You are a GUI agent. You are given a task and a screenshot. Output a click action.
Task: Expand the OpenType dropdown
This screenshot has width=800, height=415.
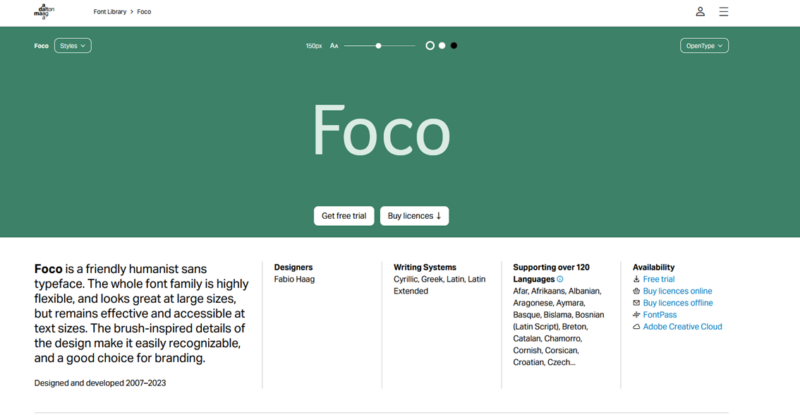[704, 46]
